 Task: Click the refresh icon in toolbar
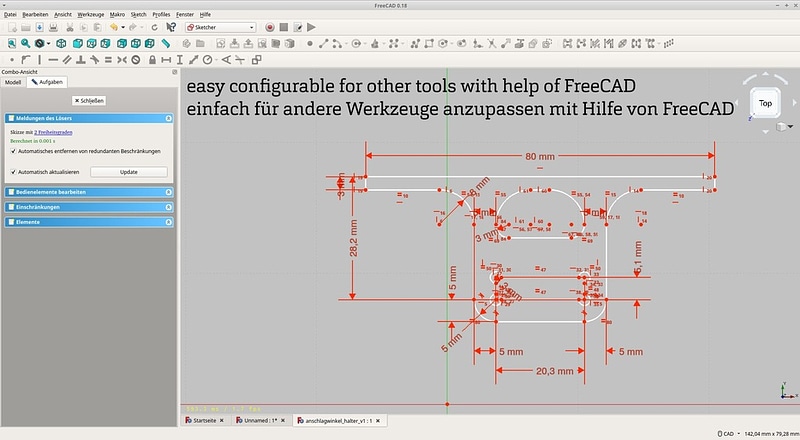pos(154,27)
